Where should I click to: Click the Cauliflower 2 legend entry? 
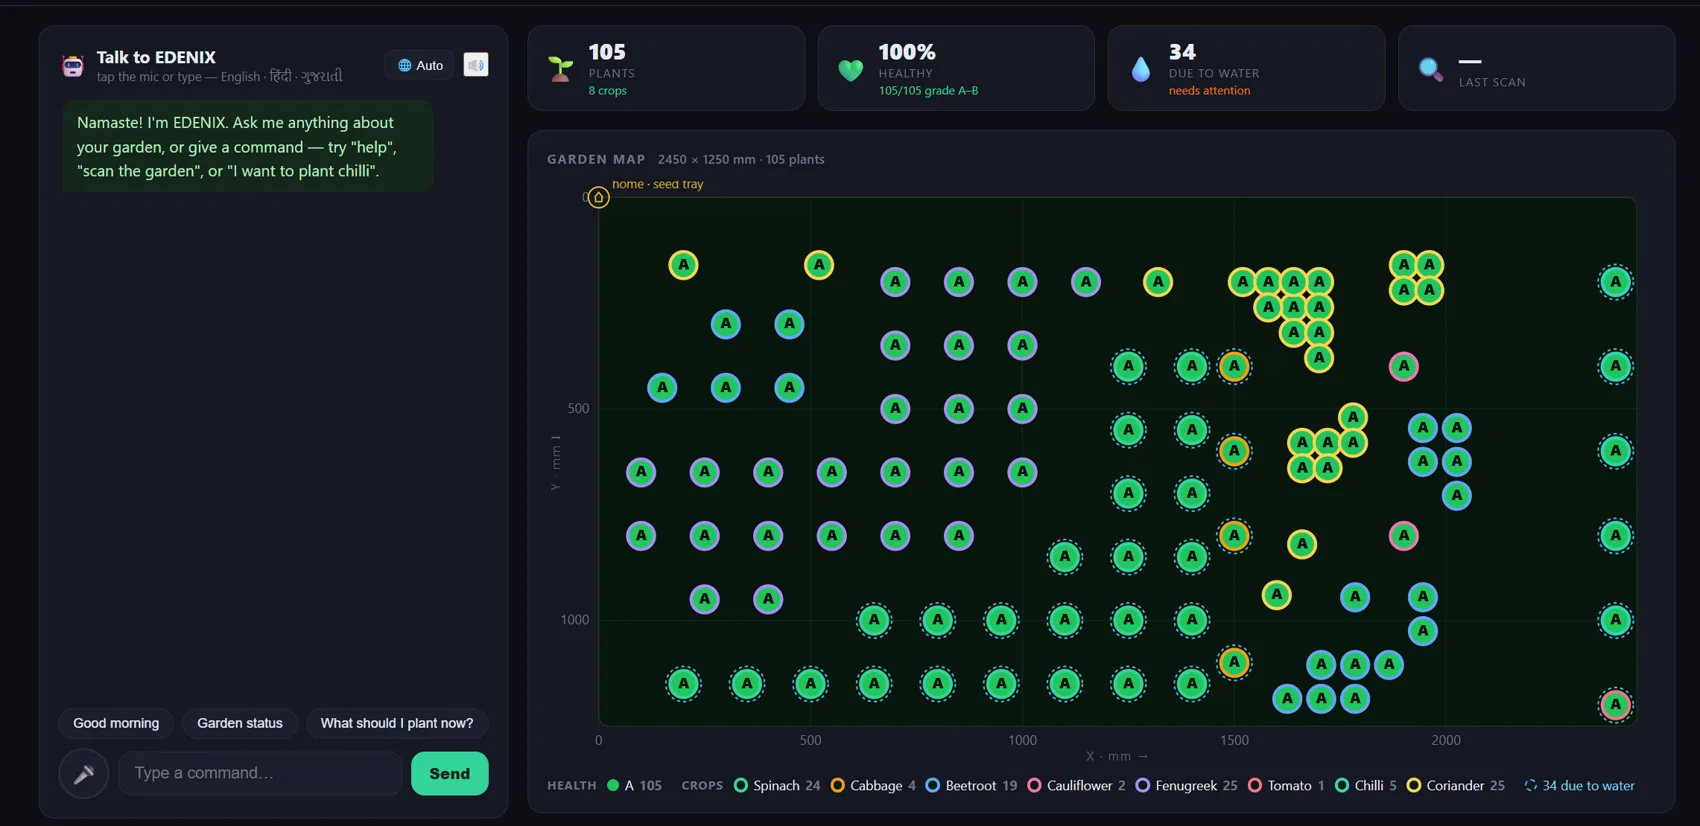pyautogui.click(x=1076, y=786)
